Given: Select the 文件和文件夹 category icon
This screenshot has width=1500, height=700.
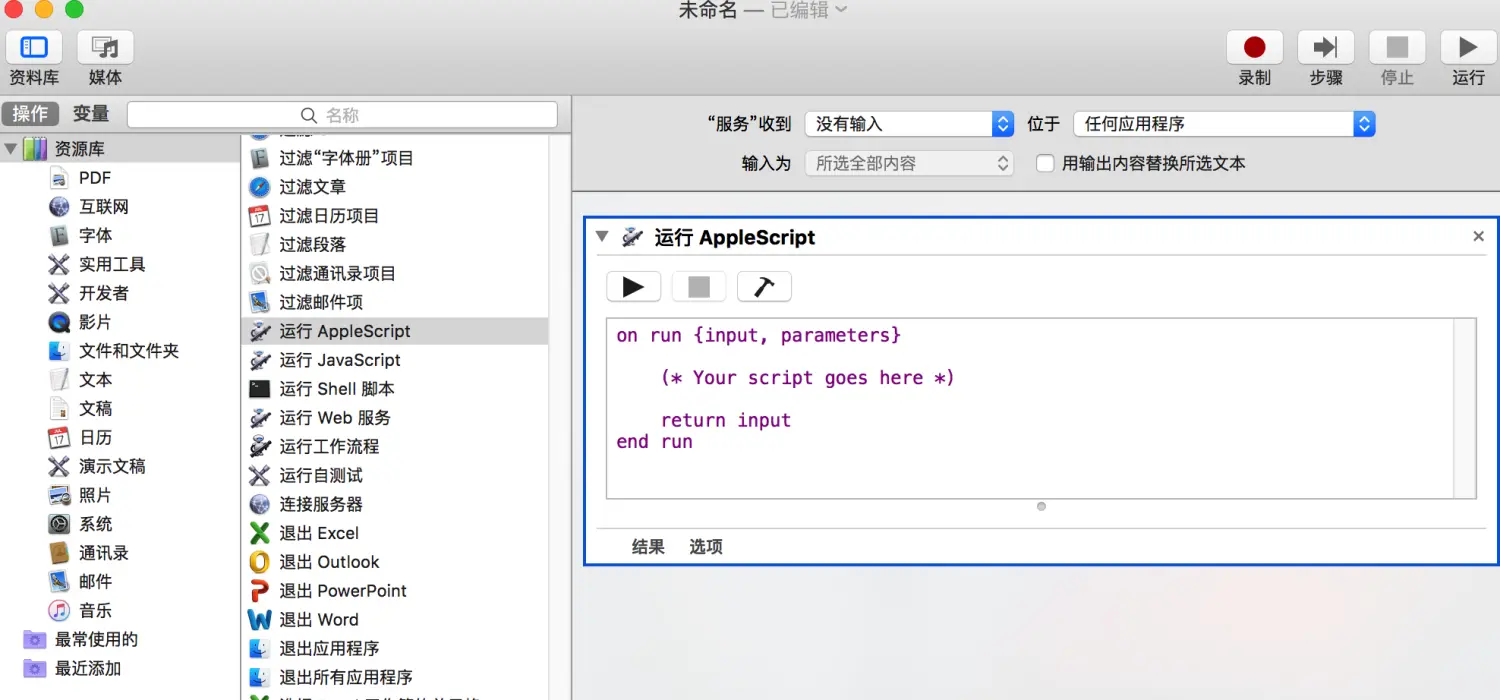Looking at the screenshot, I should click(59, 351).
